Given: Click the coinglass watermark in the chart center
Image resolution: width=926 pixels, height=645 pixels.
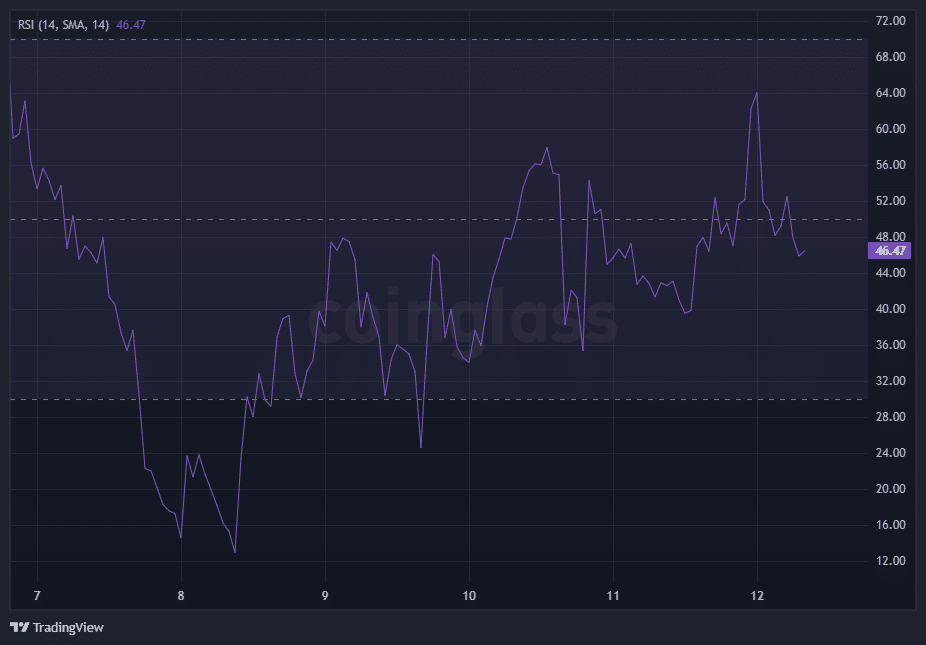Looking at the screenshot, I should (463, 318).
